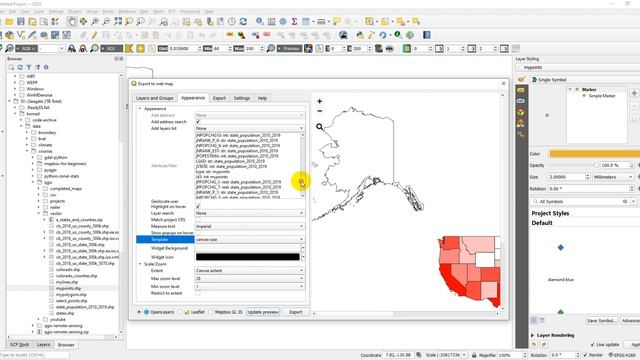Screen dimensions: 640x360
Task: Click the Save Symbol button
Action: pos(601,321)
